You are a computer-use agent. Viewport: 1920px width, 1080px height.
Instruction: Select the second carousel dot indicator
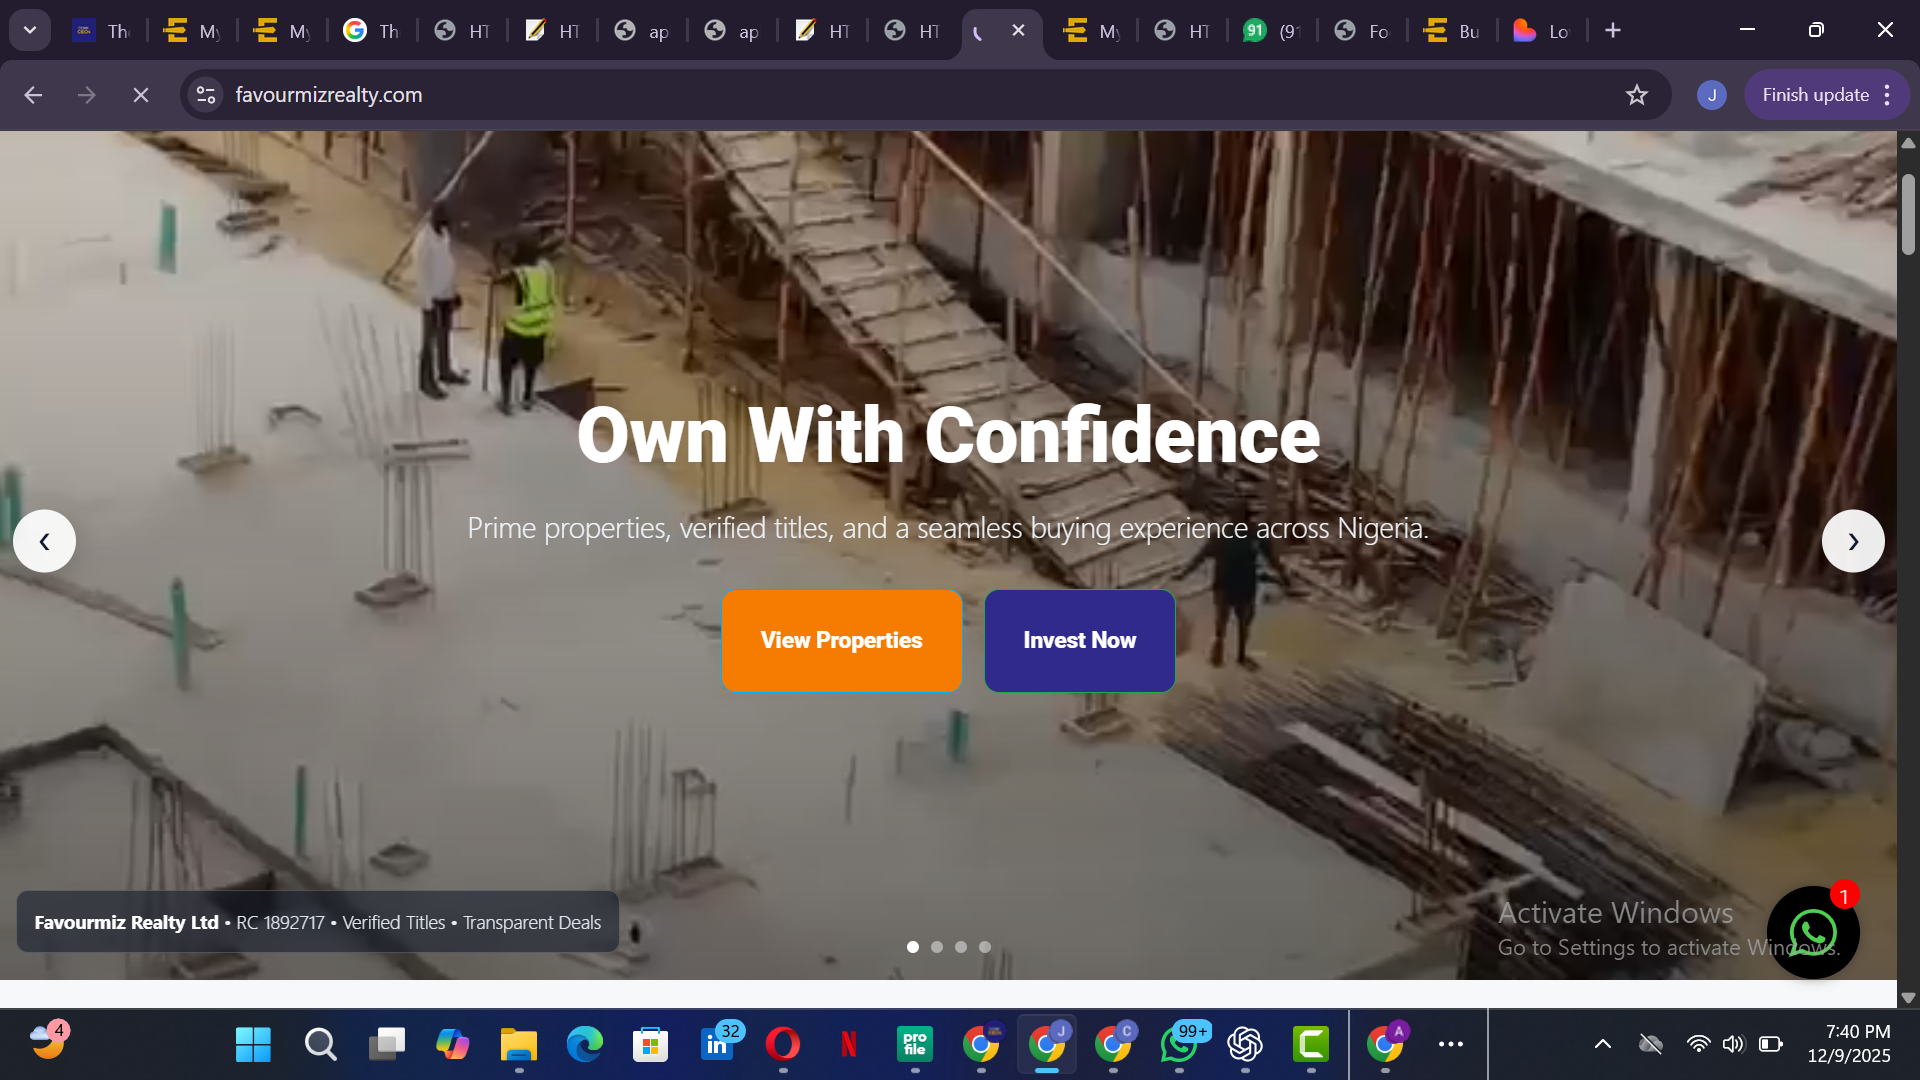pos(937,947)
